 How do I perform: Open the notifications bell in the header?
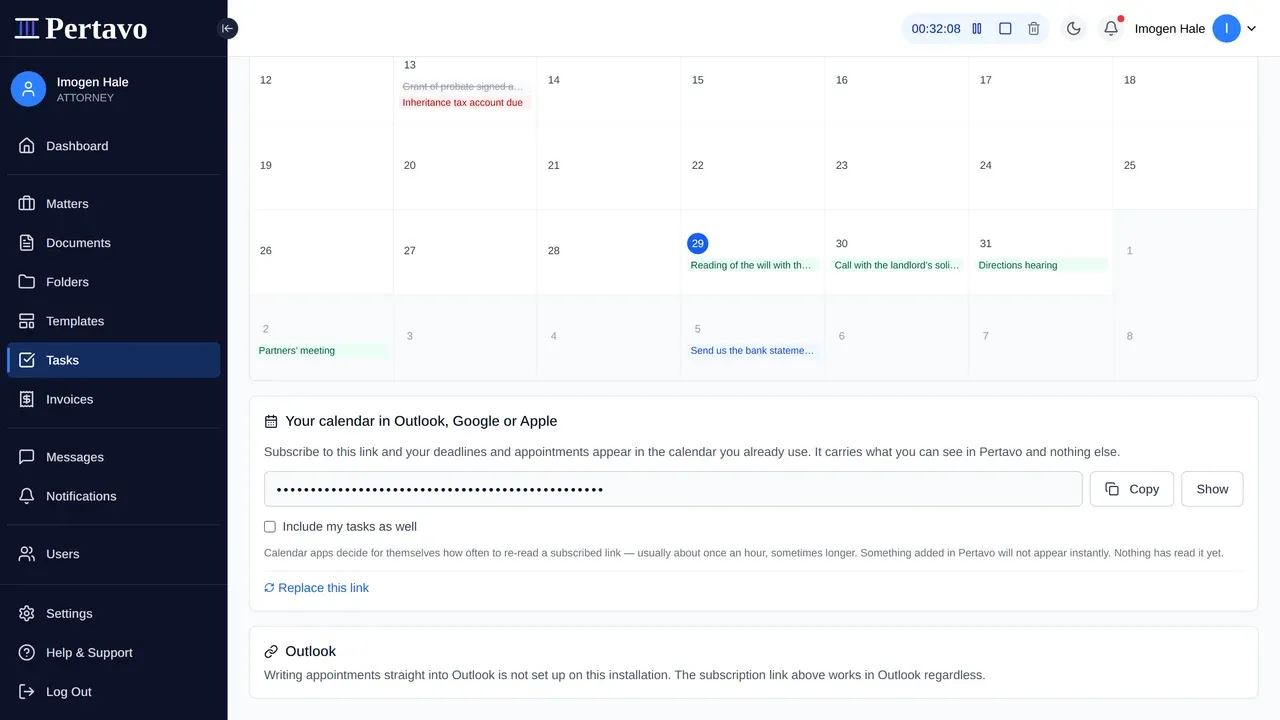pos(1111,29)
